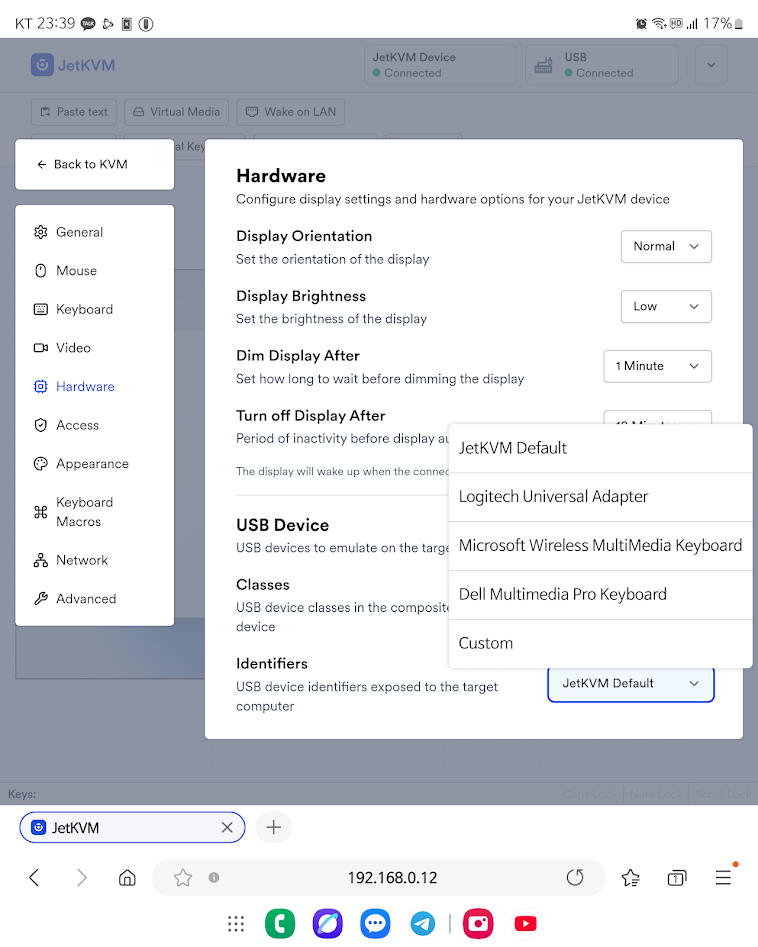Open Display Orientation Normal dropdown
The image size is (758, 947).
click(666, 246)
